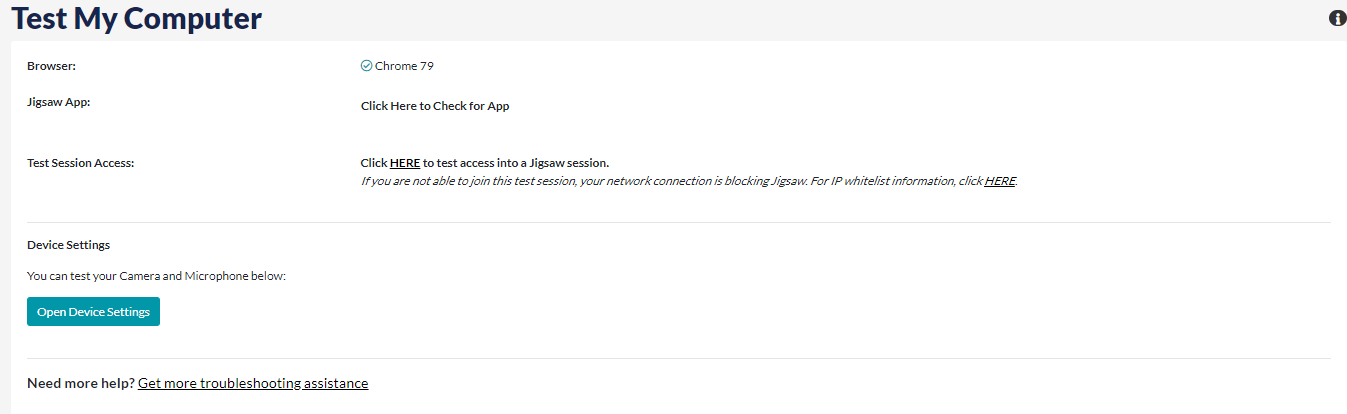Open the HERE link for IP whitelist information
The width and height of the screenshot is (1347, 414).
(1000, 181)
